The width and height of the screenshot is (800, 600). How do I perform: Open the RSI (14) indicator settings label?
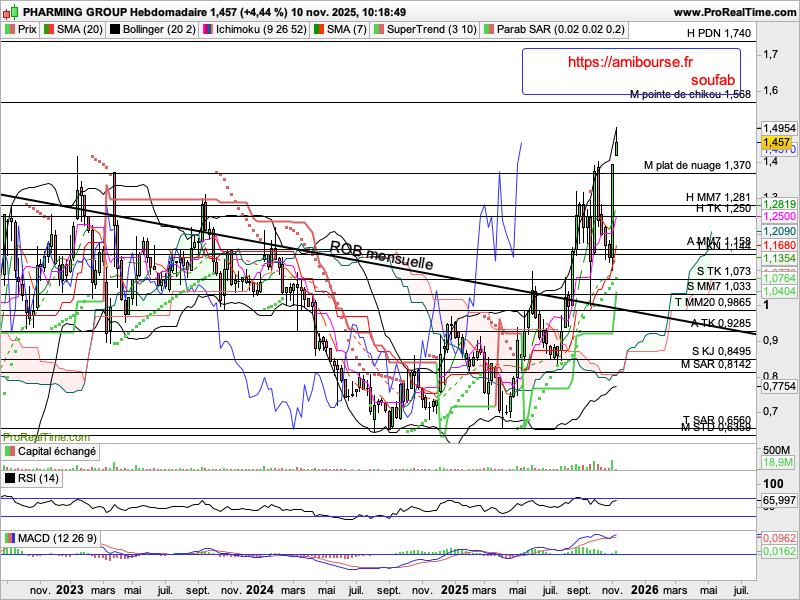click(x=40, y=479)
